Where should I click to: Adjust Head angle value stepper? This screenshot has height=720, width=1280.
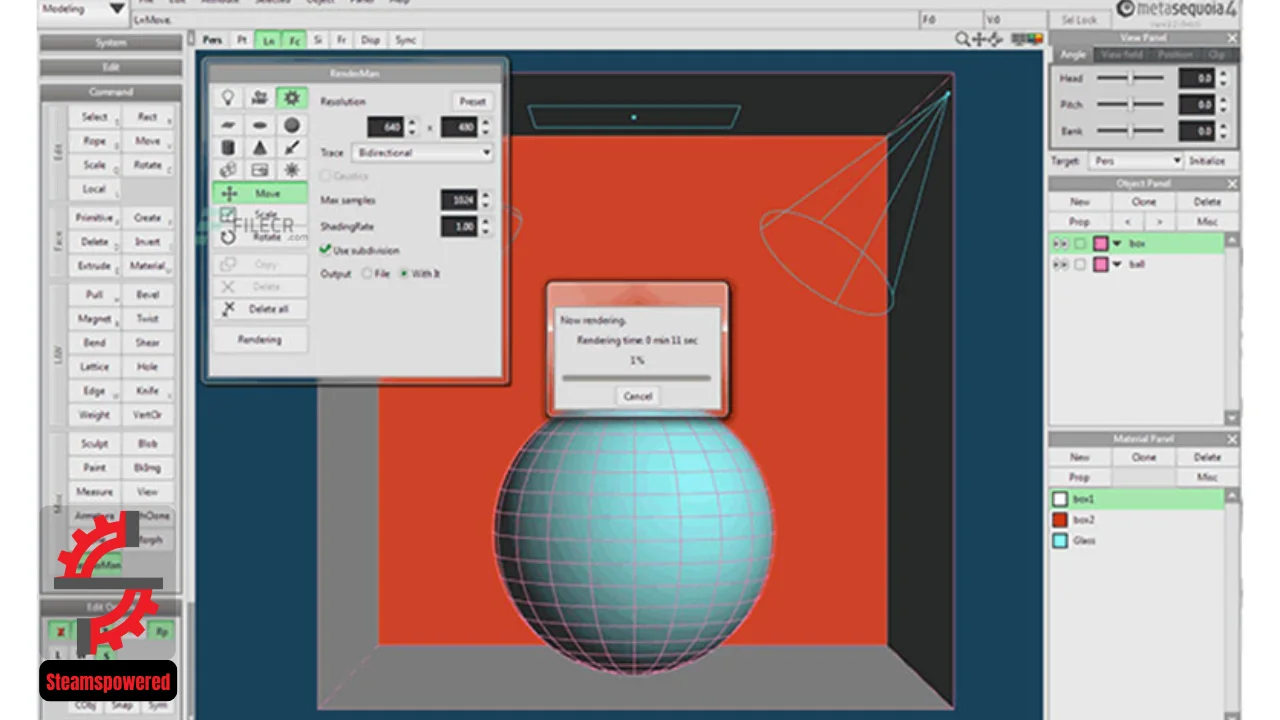[1225, 78]
